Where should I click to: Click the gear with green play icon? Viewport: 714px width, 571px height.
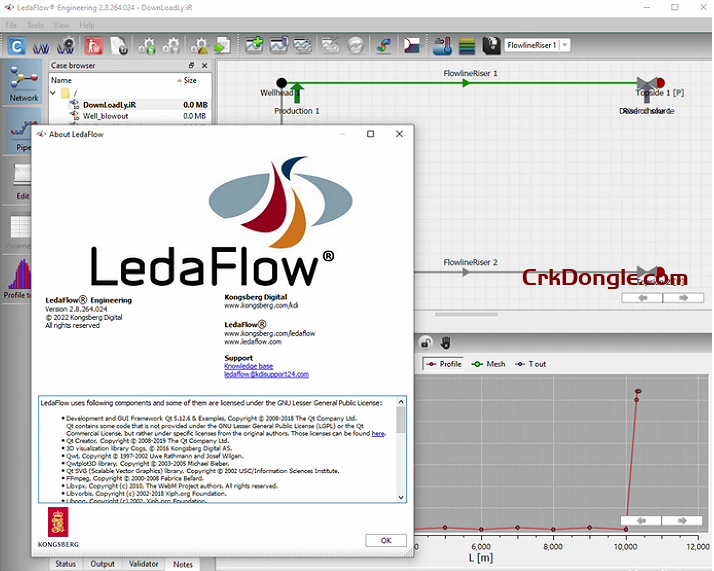click(147, 46)
